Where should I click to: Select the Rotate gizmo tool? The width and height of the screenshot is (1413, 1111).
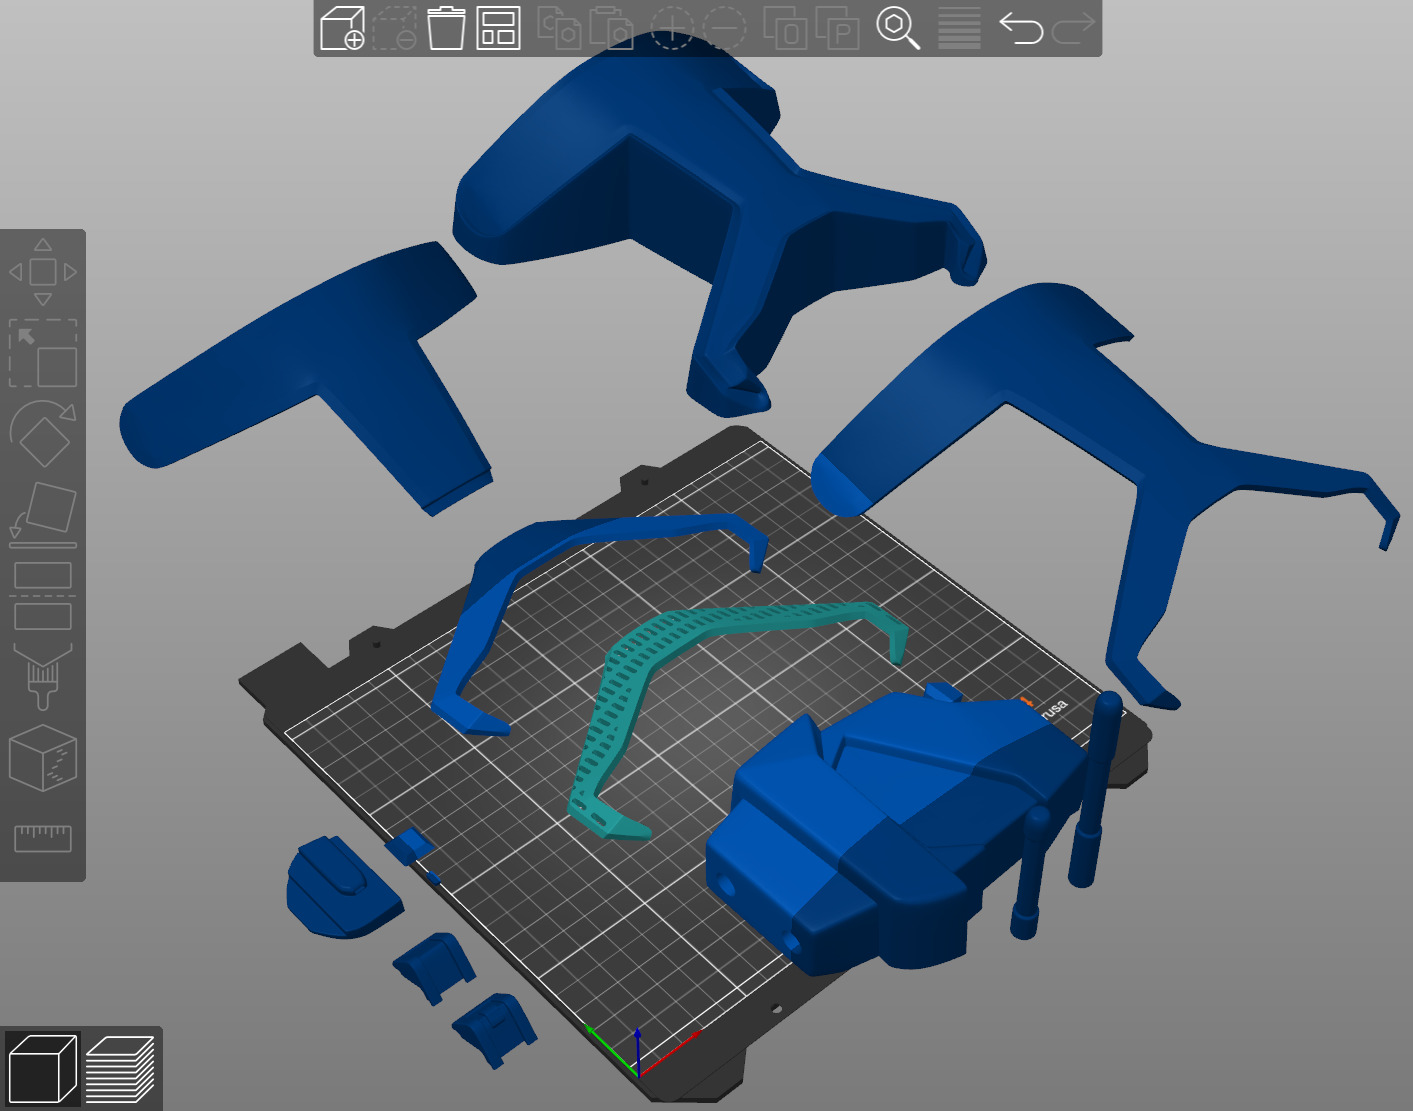click(43, 434)
